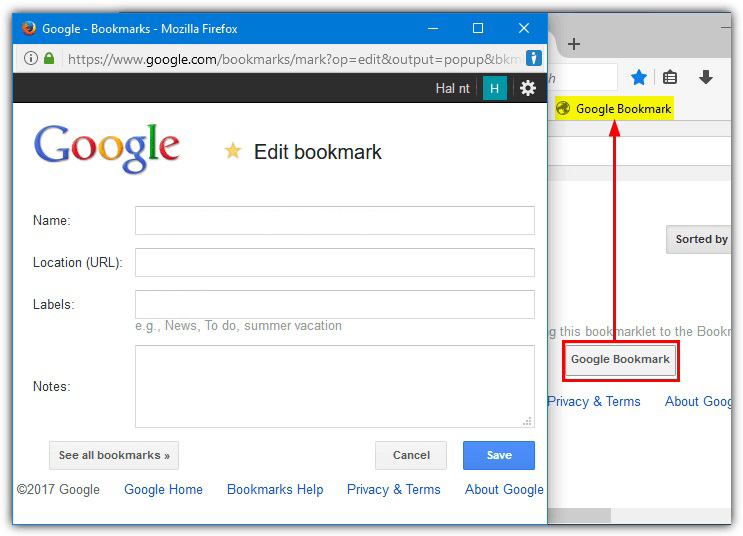Click the Hal nt account name
Viewport: 743px width, 536px height.
point(452,89)
